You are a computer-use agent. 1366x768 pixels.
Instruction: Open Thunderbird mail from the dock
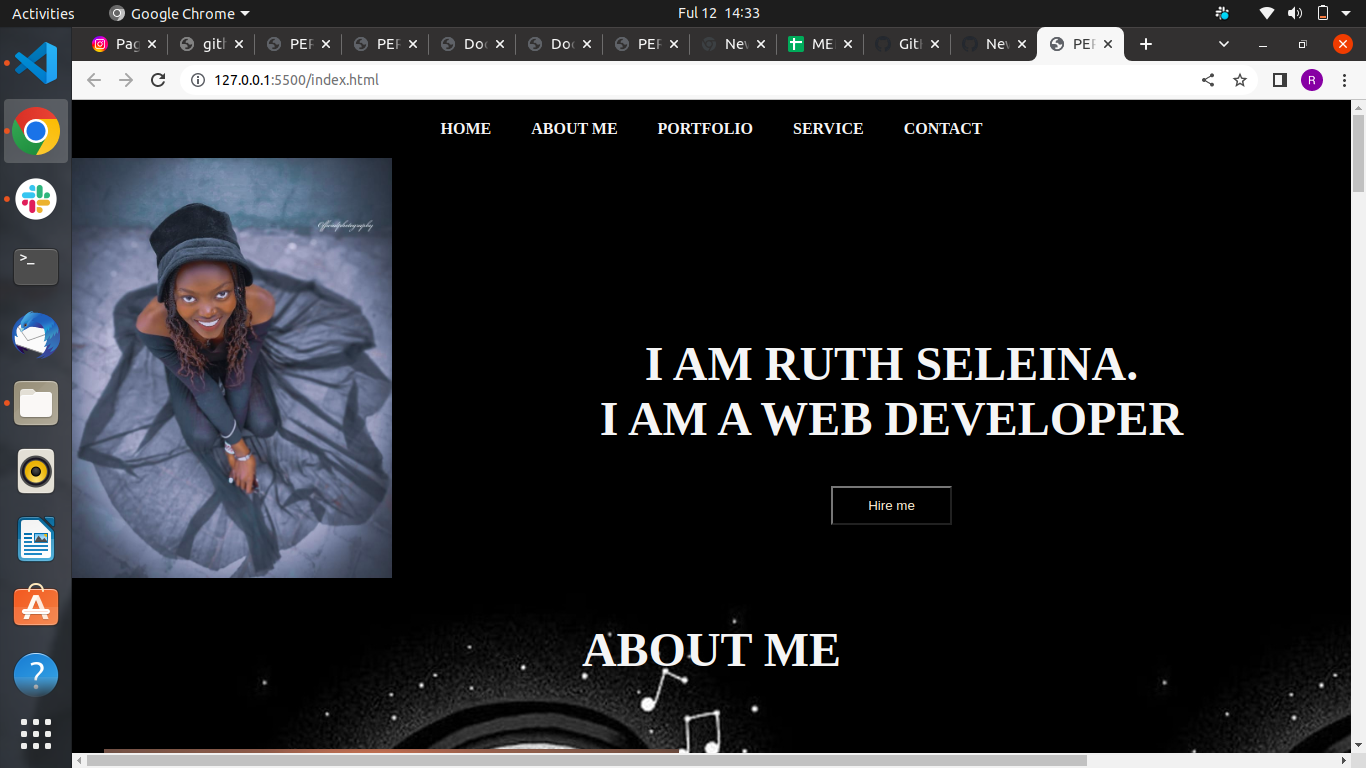tap(36, 335)
